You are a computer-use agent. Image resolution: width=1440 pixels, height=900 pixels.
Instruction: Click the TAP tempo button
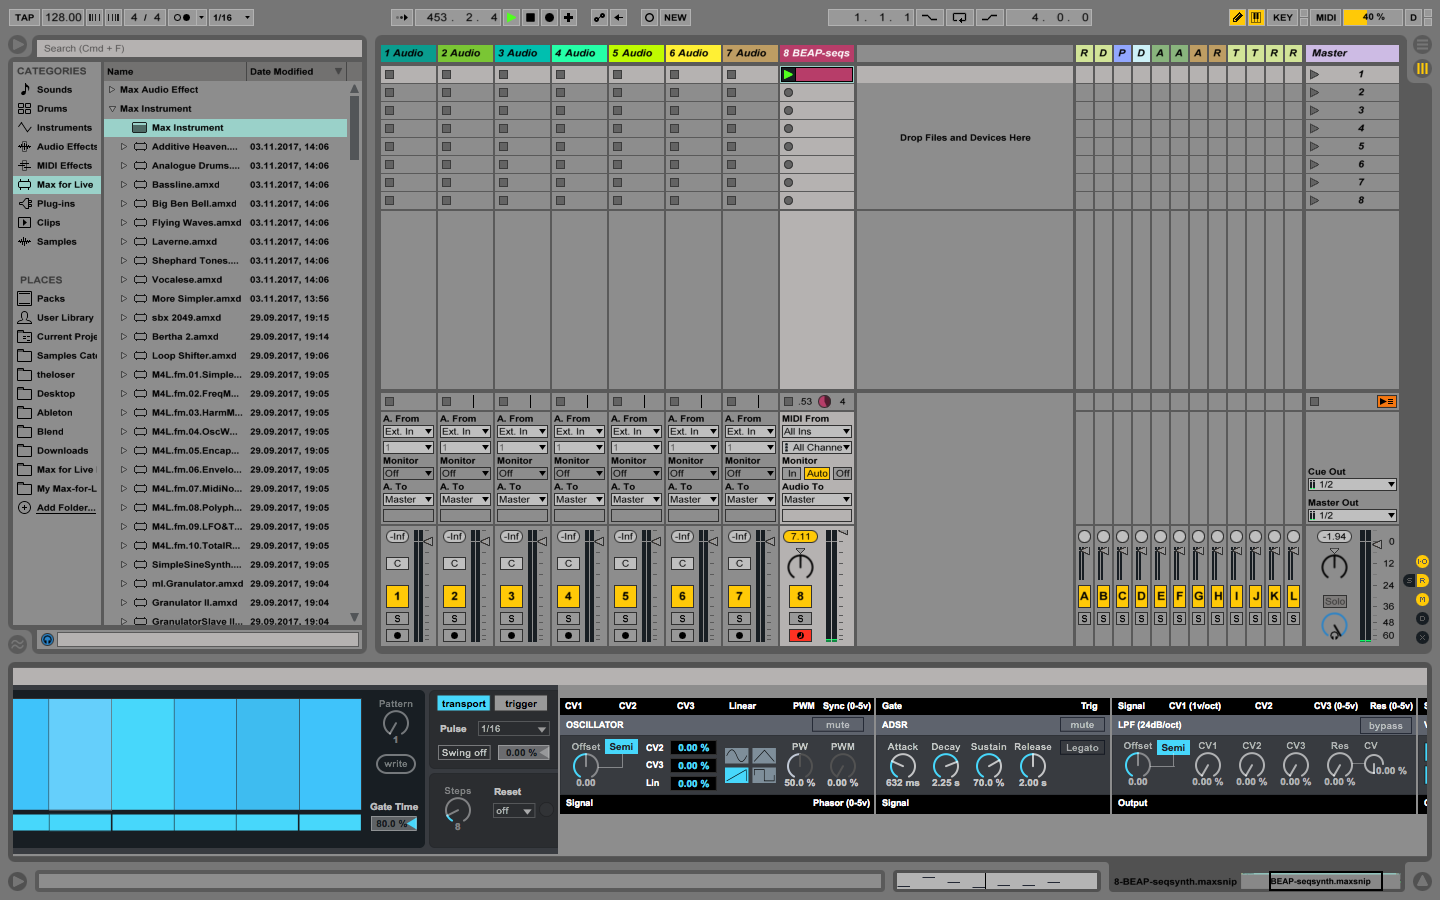[x=25, y=17]
